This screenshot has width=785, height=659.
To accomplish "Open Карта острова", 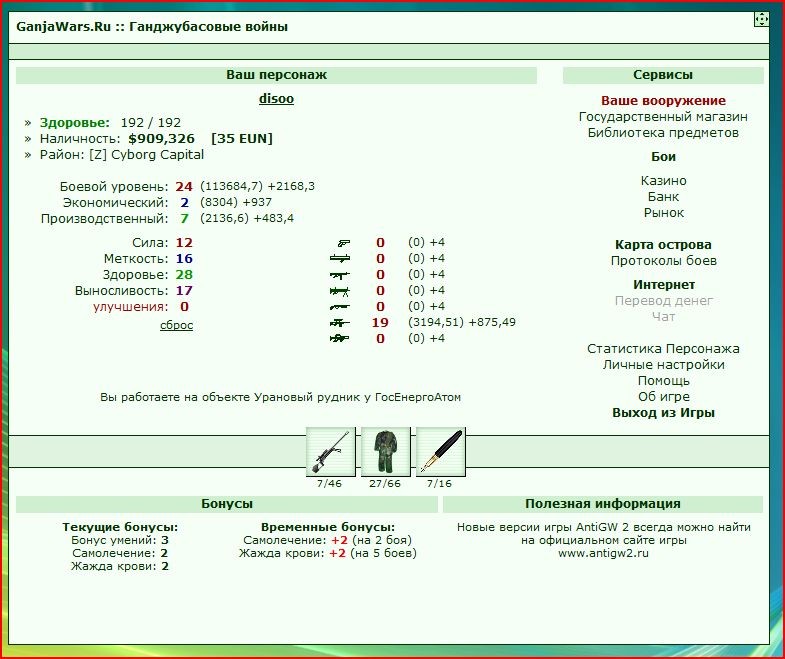I will [663, 245].
